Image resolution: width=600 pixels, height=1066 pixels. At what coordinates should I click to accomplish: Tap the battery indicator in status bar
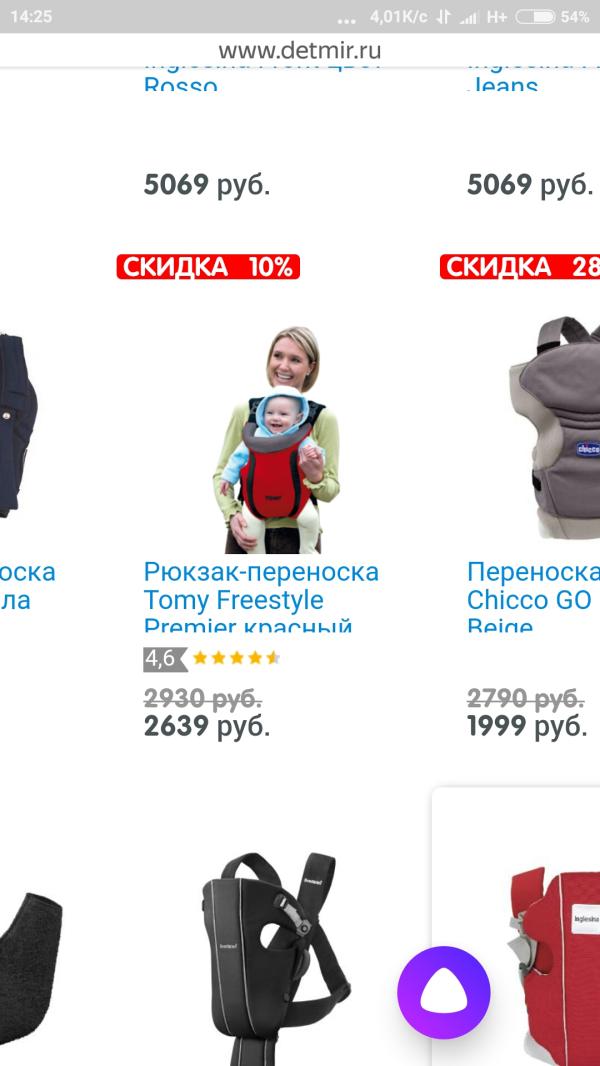click(x=535, y=17)
